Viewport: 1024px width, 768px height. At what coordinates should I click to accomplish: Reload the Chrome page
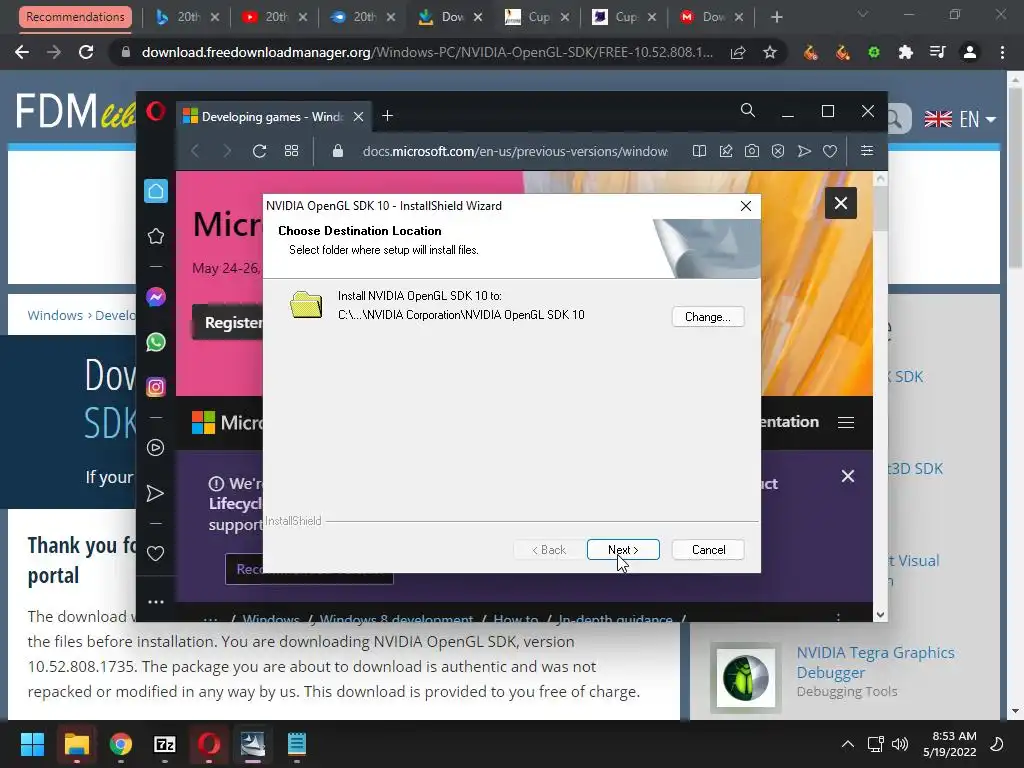86,52
